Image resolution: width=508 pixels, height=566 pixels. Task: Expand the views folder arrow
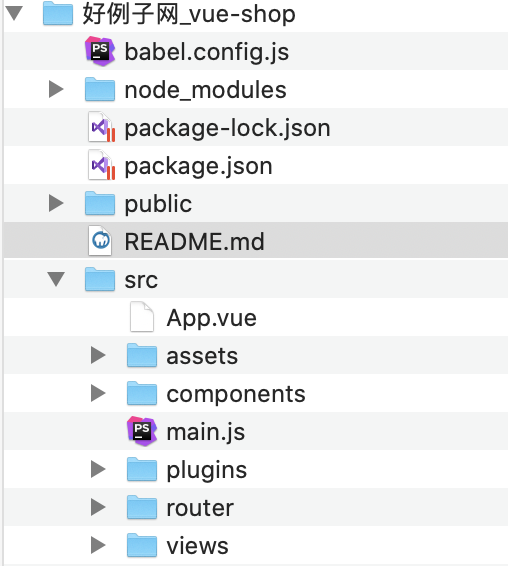tap(98, 545)
